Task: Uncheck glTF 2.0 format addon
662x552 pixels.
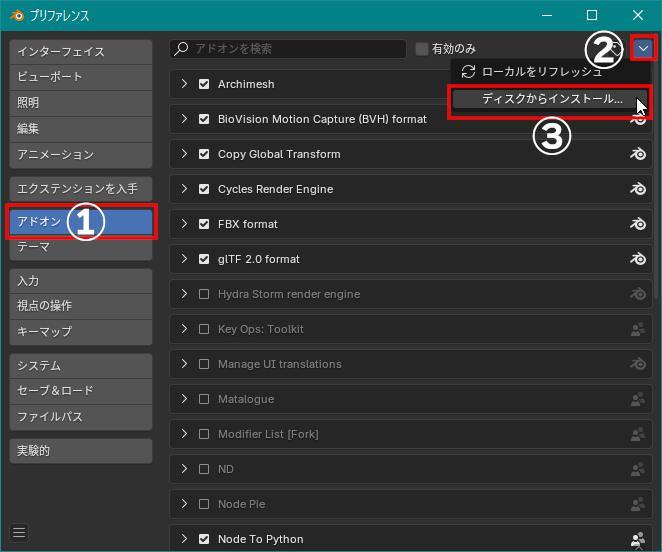Action: click(x=204, y=259)
